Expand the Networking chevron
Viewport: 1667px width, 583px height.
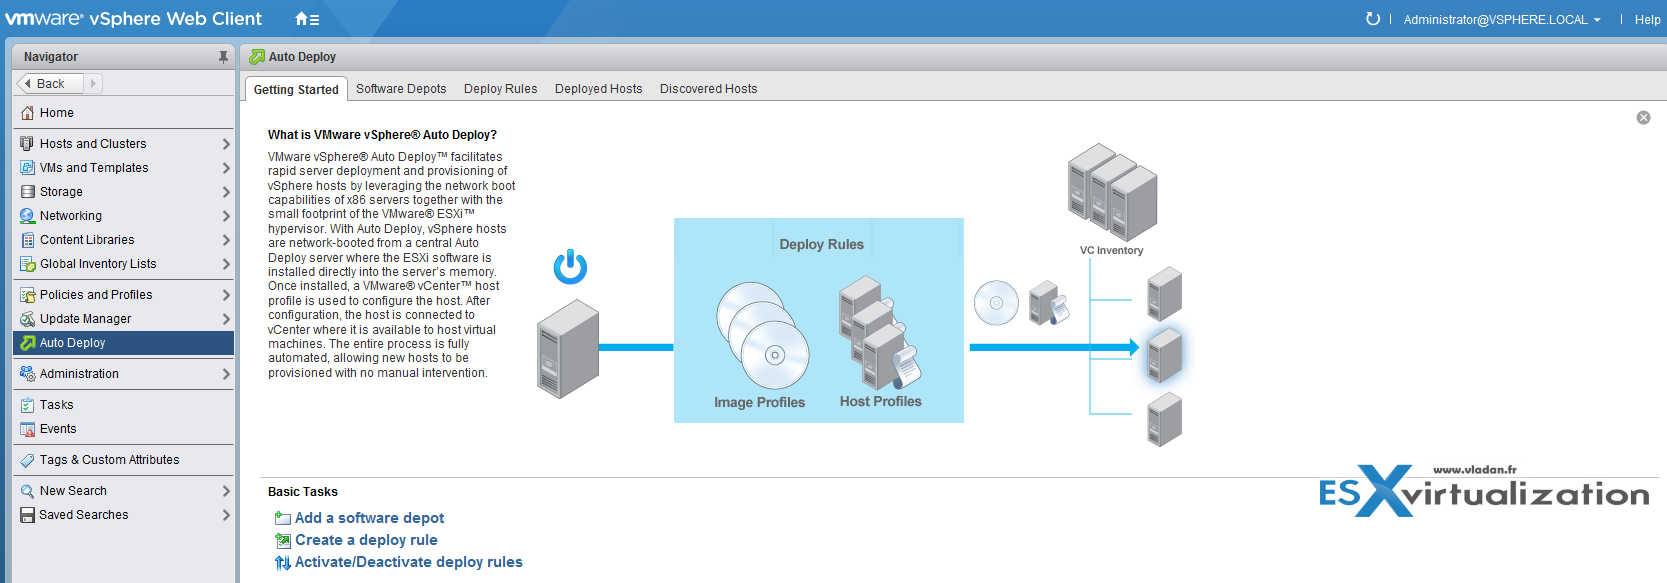226,216
